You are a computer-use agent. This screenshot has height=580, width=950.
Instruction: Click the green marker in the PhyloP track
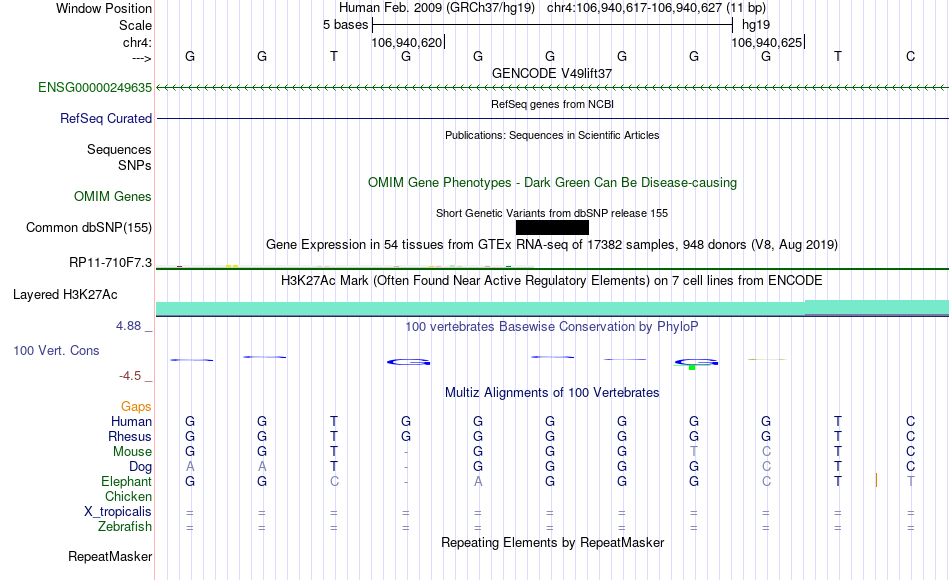[692, 367]
